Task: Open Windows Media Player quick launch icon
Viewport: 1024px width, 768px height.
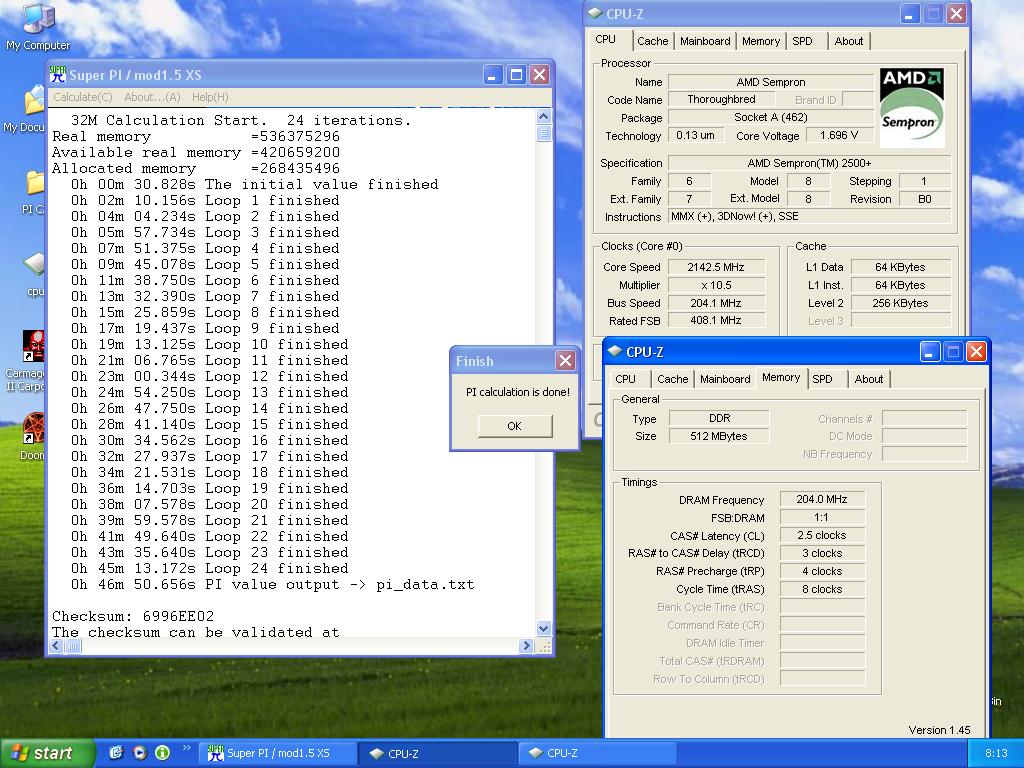Action: [139, 752]
